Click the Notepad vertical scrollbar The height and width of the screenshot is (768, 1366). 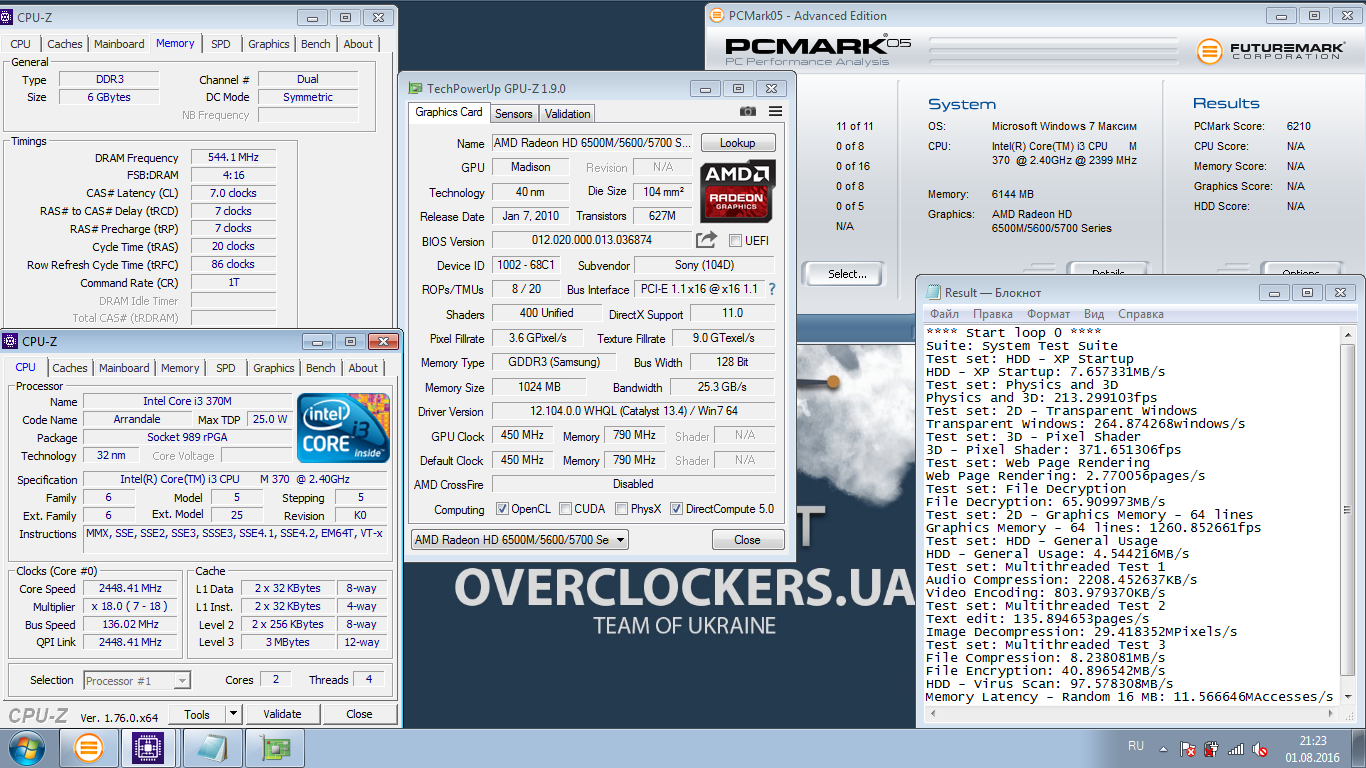tap(1347, 516)
